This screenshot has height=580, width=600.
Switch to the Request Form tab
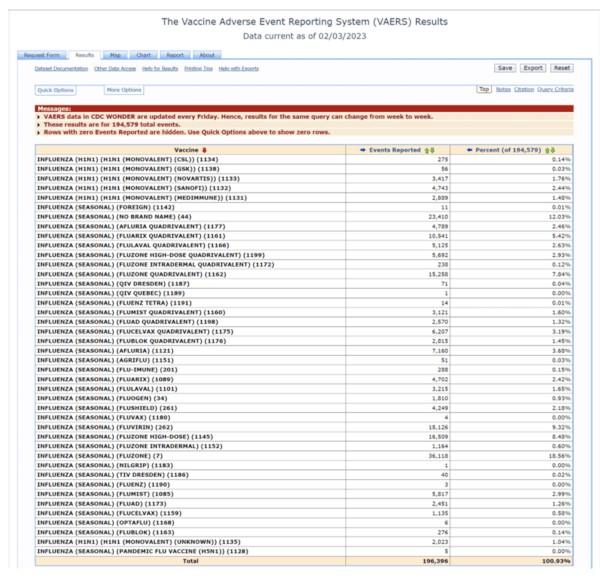[x=42, y=55]
